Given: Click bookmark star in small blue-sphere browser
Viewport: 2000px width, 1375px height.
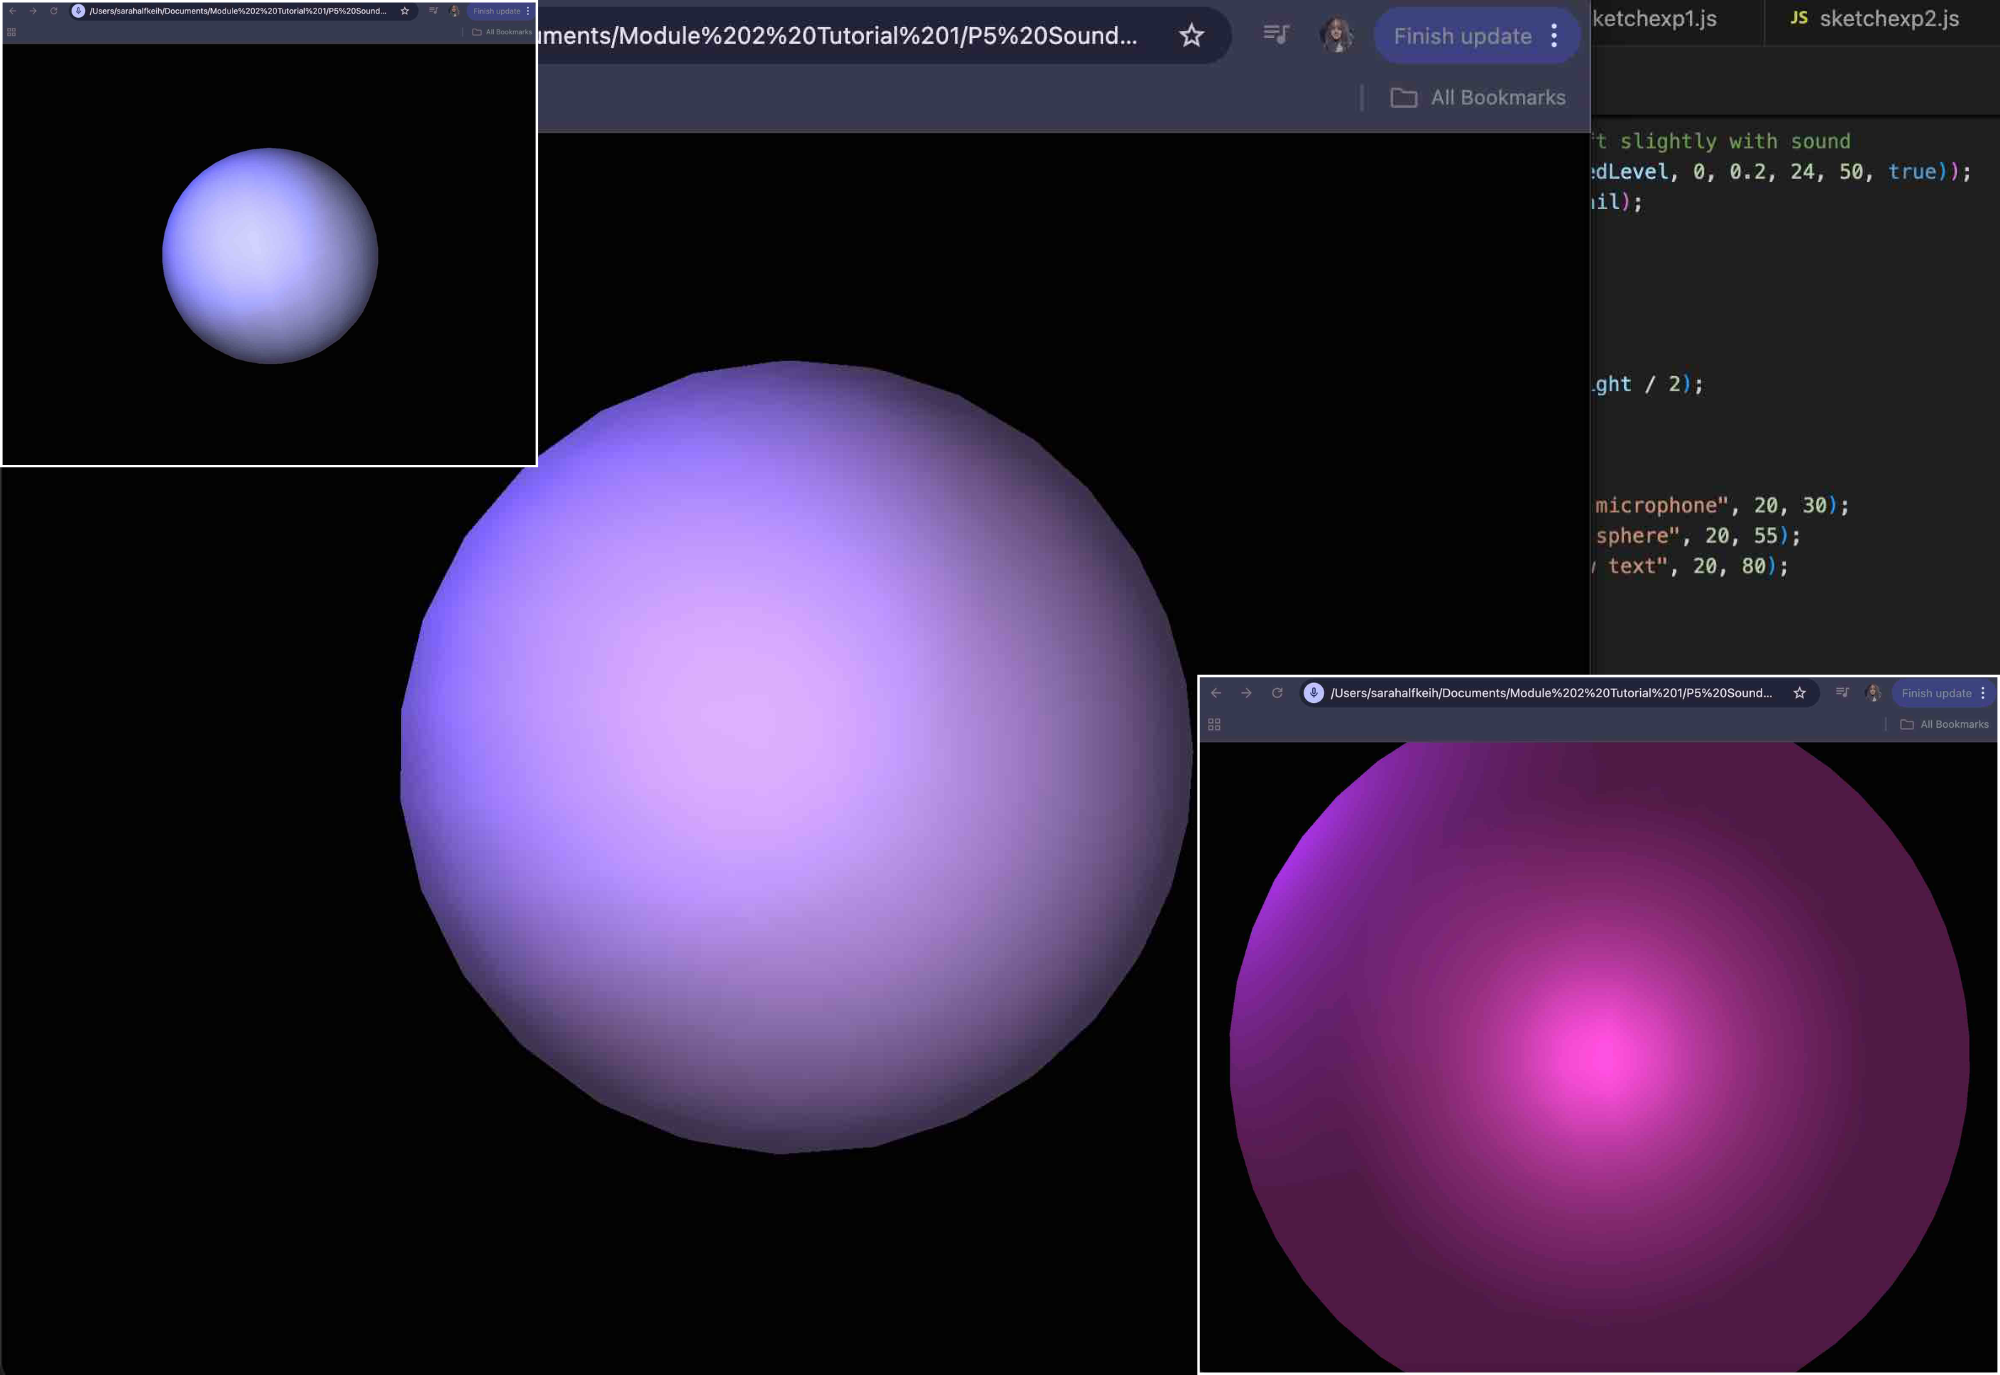Looking at the screenshot, I should (x=405, y=11).
